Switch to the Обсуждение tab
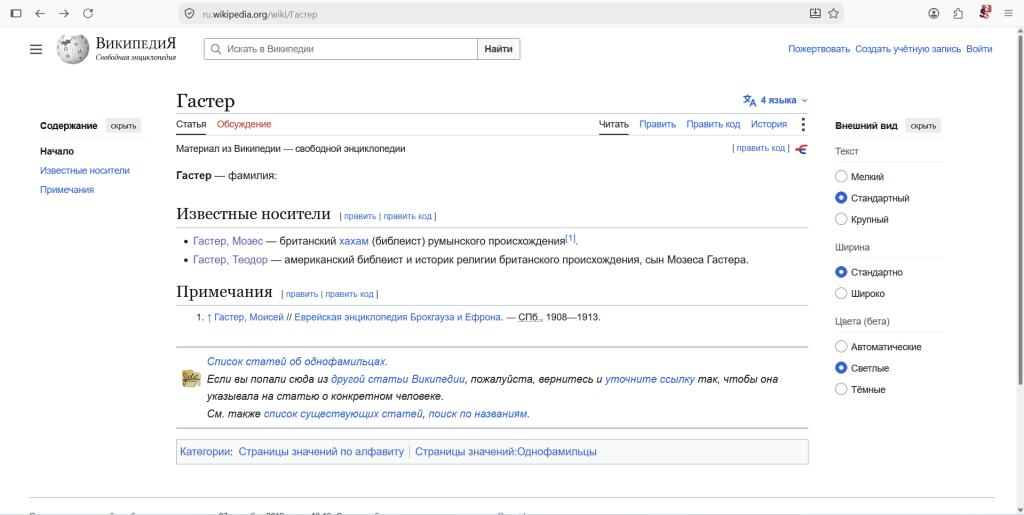The image size is (1024, 515). coord(244,124)
